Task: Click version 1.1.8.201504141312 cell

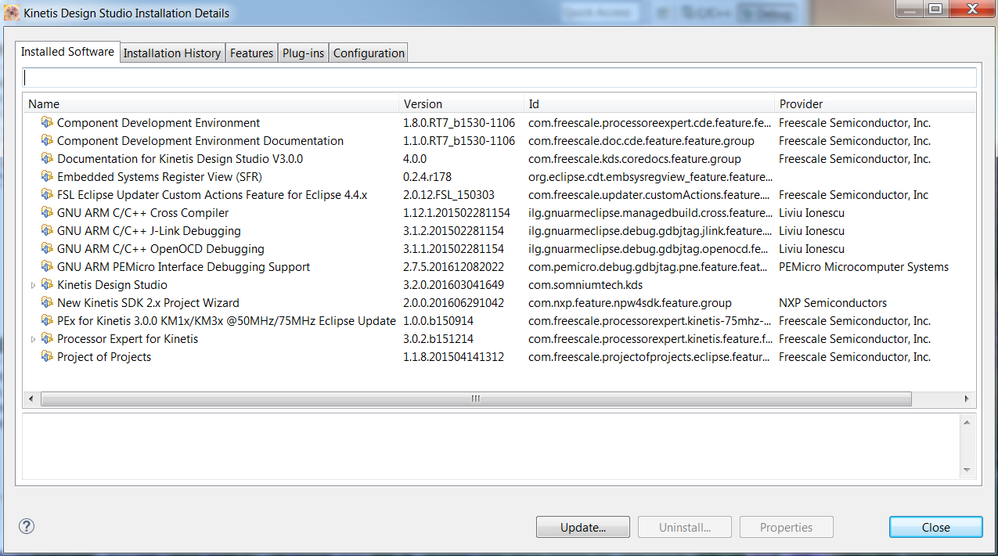Action: (x=453, y=356)
